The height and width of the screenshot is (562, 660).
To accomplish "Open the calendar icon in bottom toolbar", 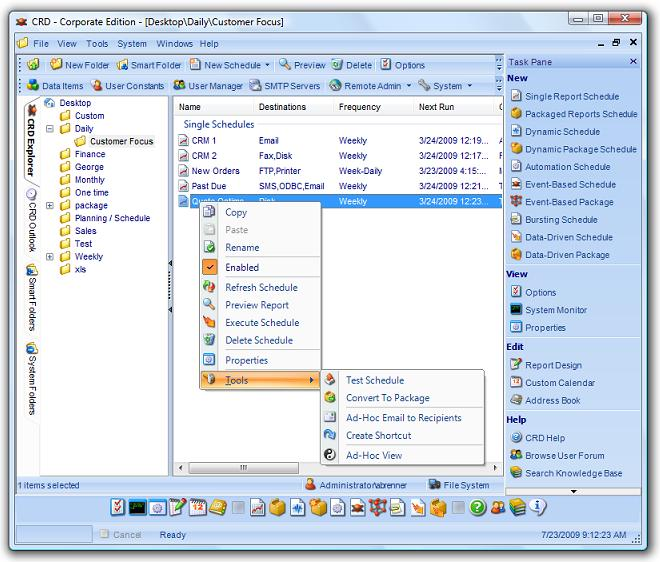I will [x=198, y=507].
